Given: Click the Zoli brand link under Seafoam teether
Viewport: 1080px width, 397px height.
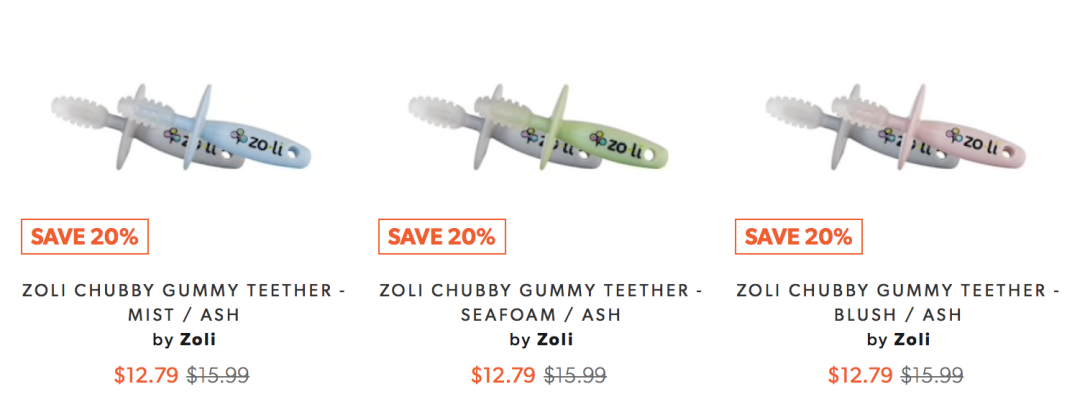Looking at the screenshot, I should click(554, 340).
